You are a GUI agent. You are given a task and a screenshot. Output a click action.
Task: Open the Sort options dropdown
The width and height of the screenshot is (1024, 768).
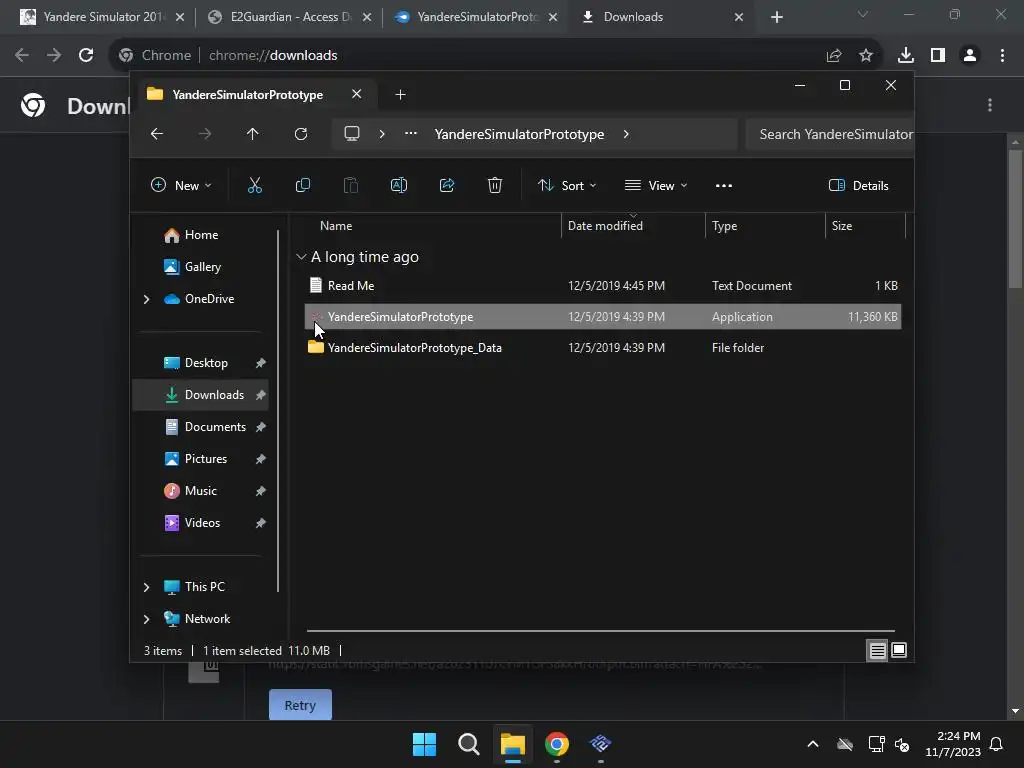[x=566, y=185]
